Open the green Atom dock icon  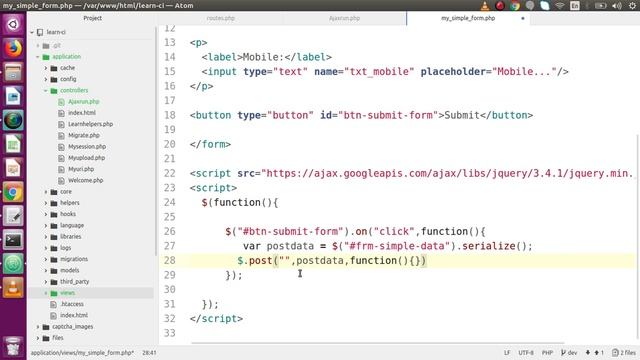pyautogui.click(x=13, y=264)
